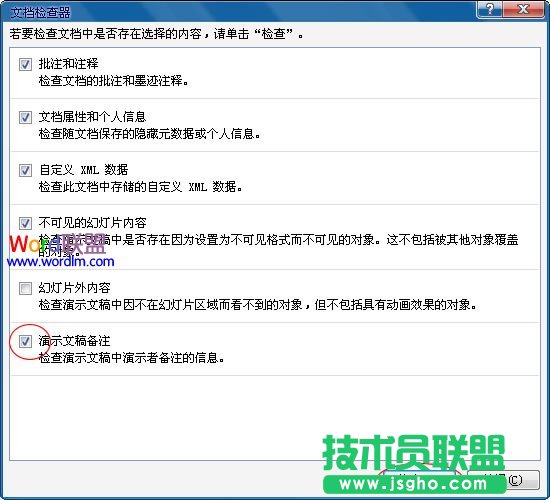The height and width of the screenshot is (500, 550).
Task: Open dialog help with the question mark icon
Action: pos(490,9)
